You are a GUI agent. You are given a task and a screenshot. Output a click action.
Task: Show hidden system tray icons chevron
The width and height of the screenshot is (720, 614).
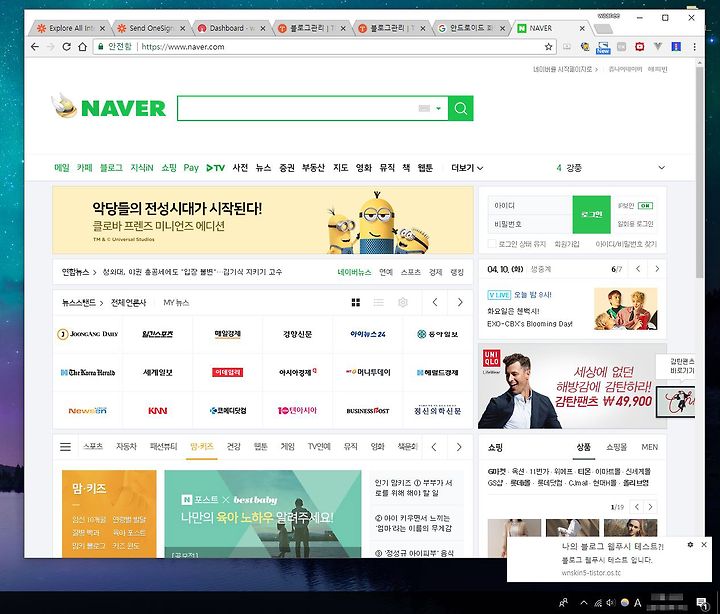[584, 603]
